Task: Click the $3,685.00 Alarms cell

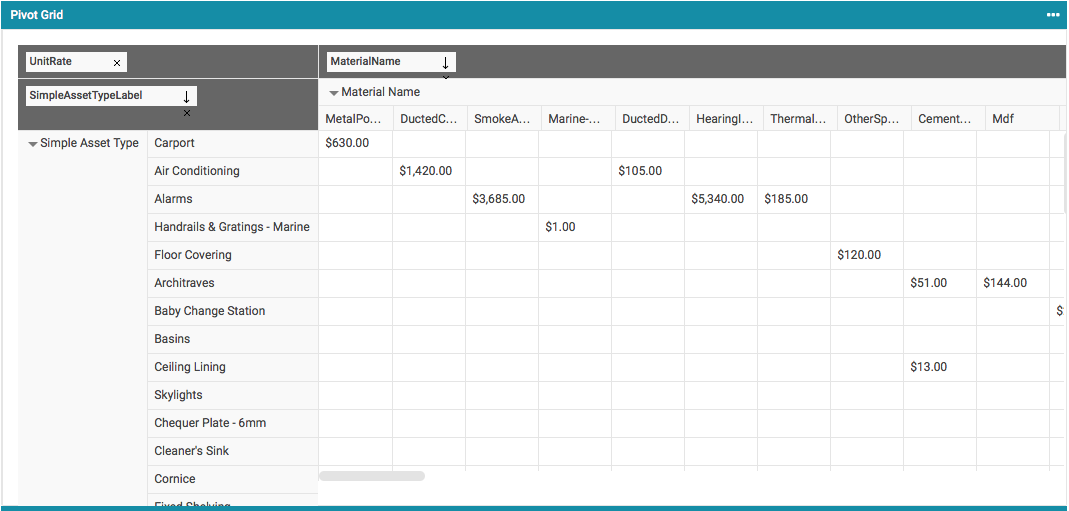Action: pyautogui.click(x=502, y=199)
